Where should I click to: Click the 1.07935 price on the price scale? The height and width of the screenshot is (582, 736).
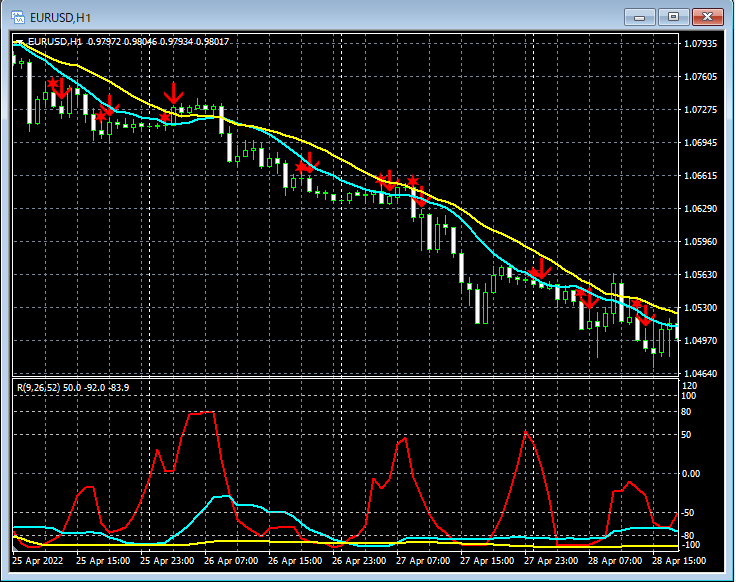699,44
